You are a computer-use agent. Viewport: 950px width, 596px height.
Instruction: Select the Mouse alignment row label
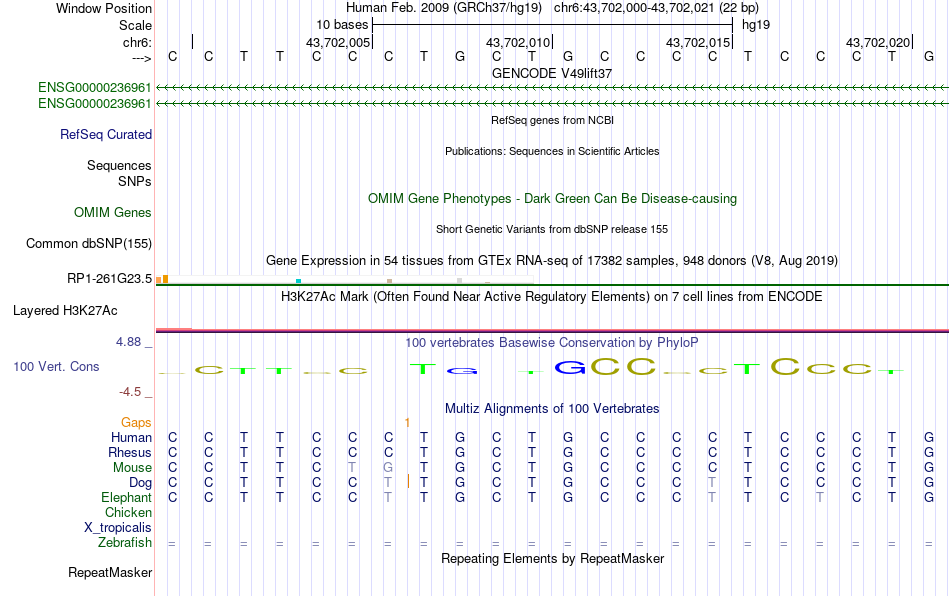coord(132,468)
